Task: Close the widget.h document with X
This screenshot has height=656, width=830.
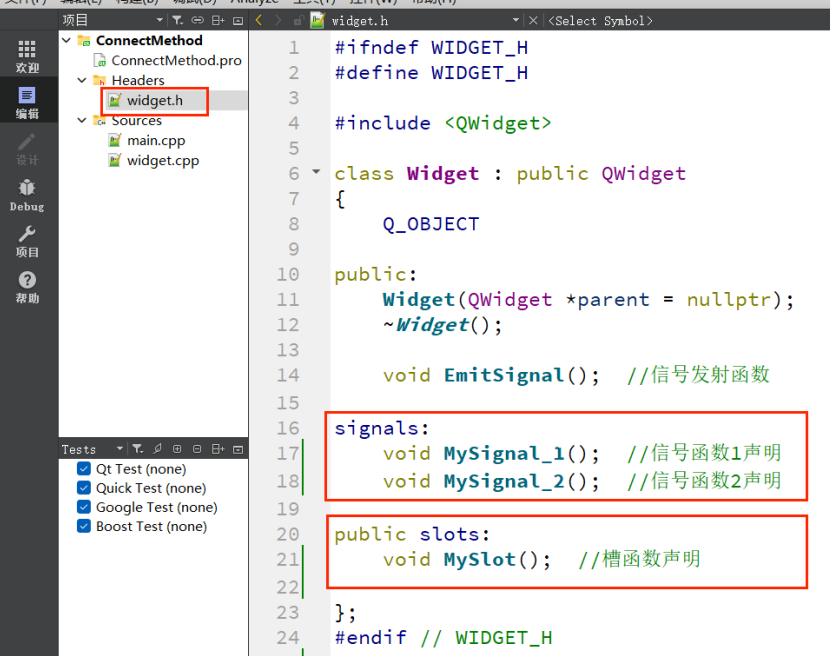Action: coord(533,21)
